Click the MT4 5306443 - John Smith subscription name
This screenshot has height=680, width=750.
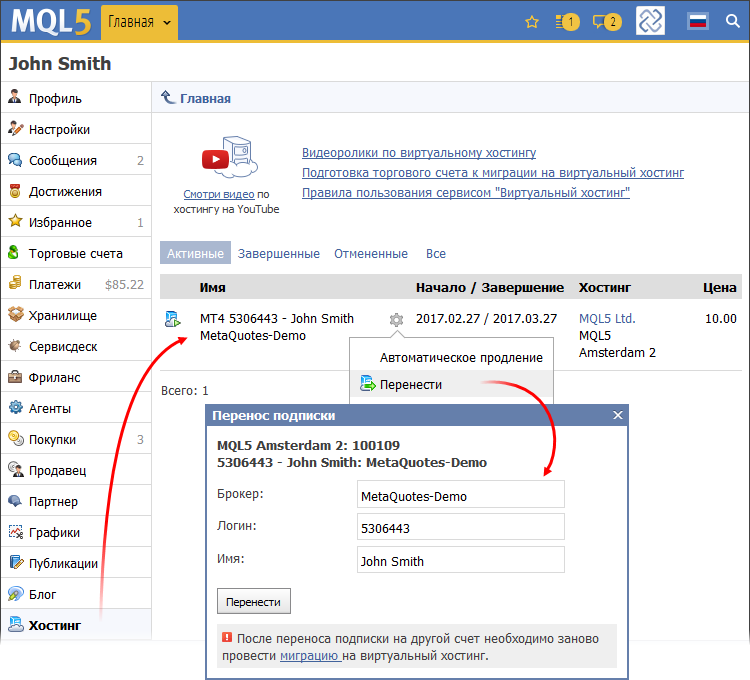coord(277,318)
